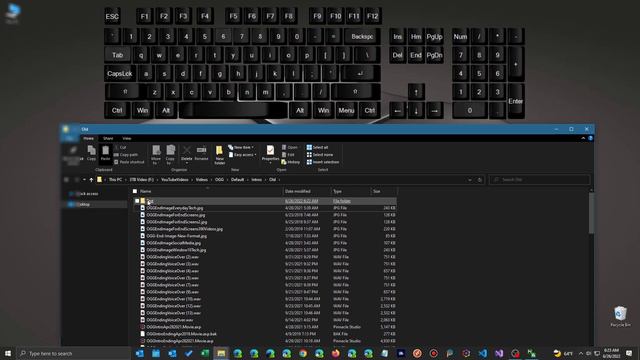
Task: Click the Search Old input field
Action: (x=540, y=180)
